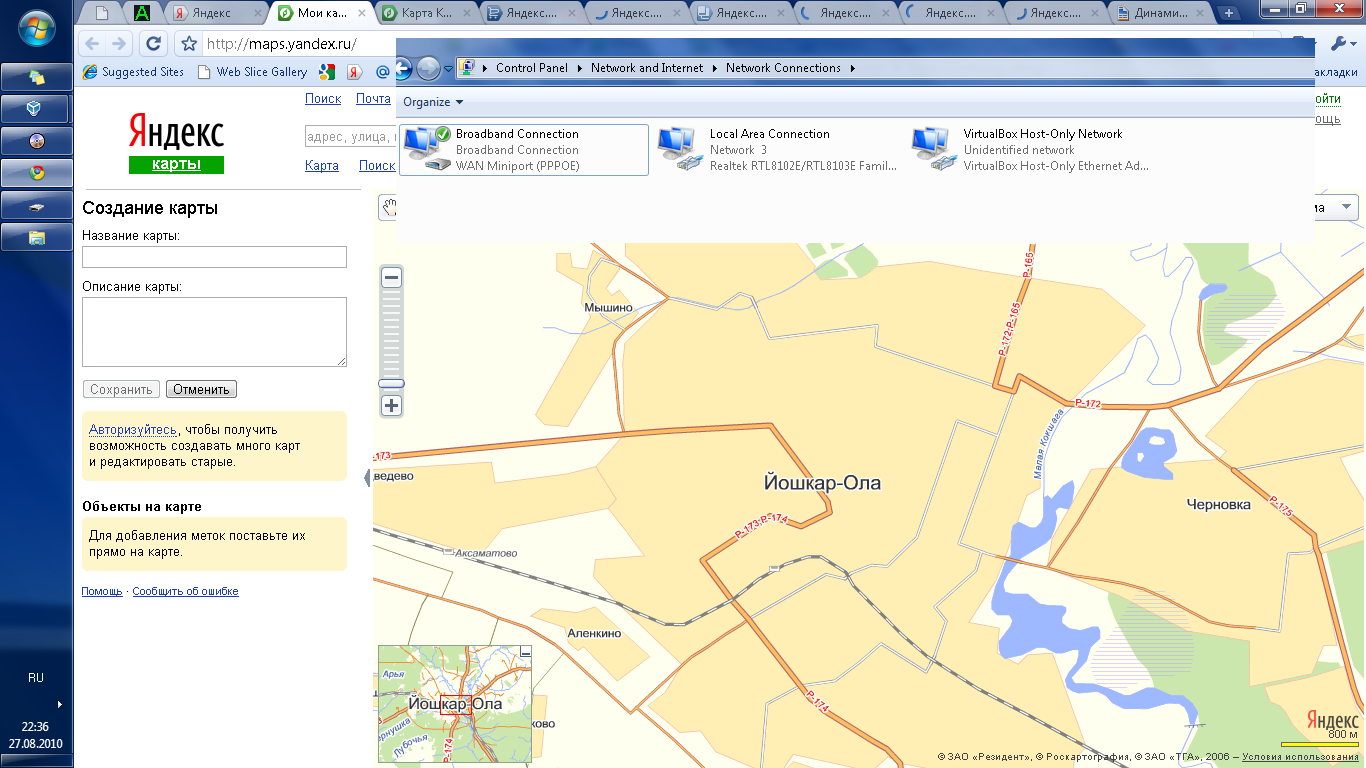Click the Explorer forward button
Viewport: 1366px width, 768px height.
[x=429, y=68]
